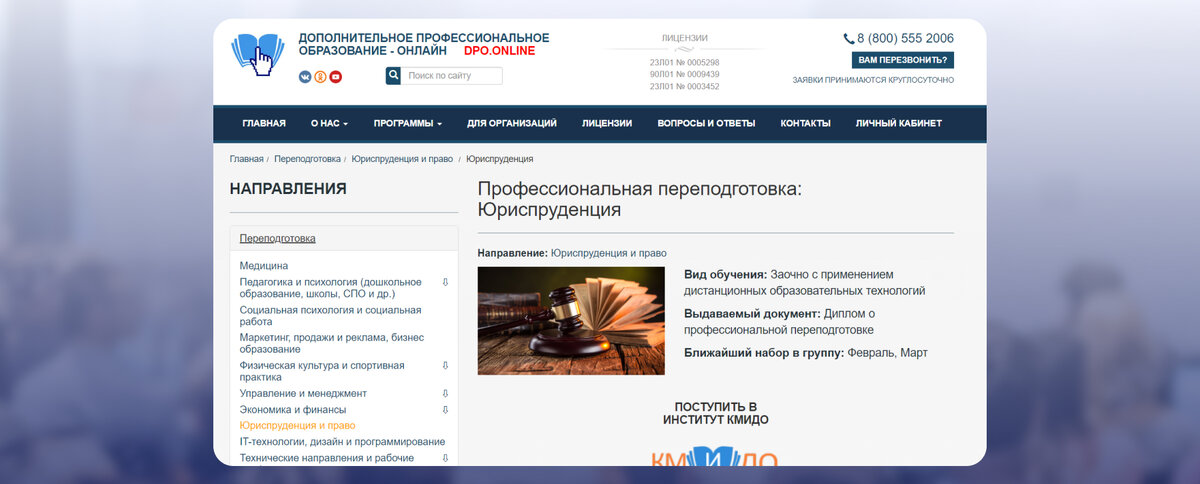Click 'Профессиональная переподготовка: Юриспруденция' page title
Image resolution: width=1200 pixels, height=484 pixels.
point(640,199)
